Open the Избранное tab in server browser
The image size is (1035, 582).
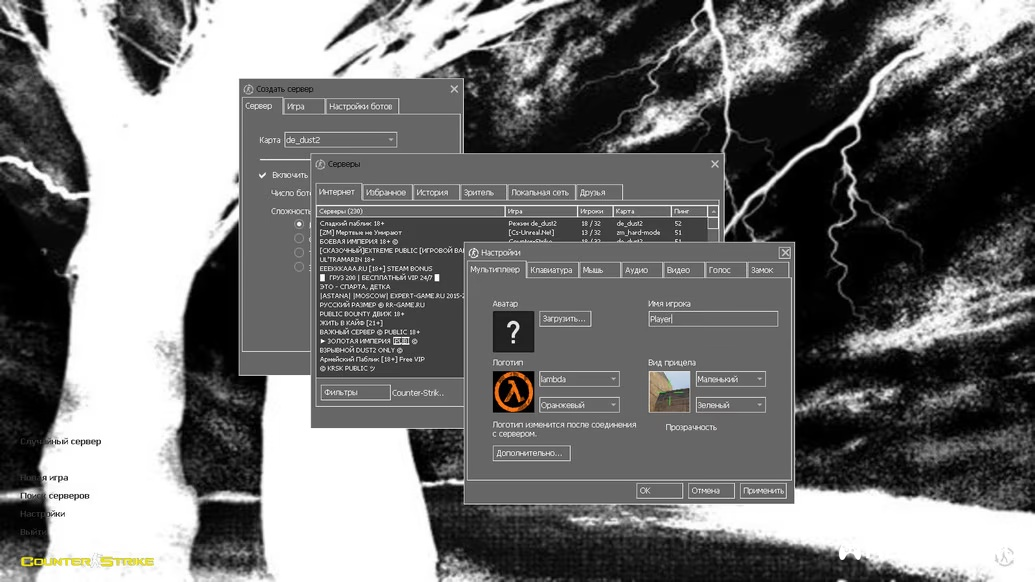coord(386,192)
